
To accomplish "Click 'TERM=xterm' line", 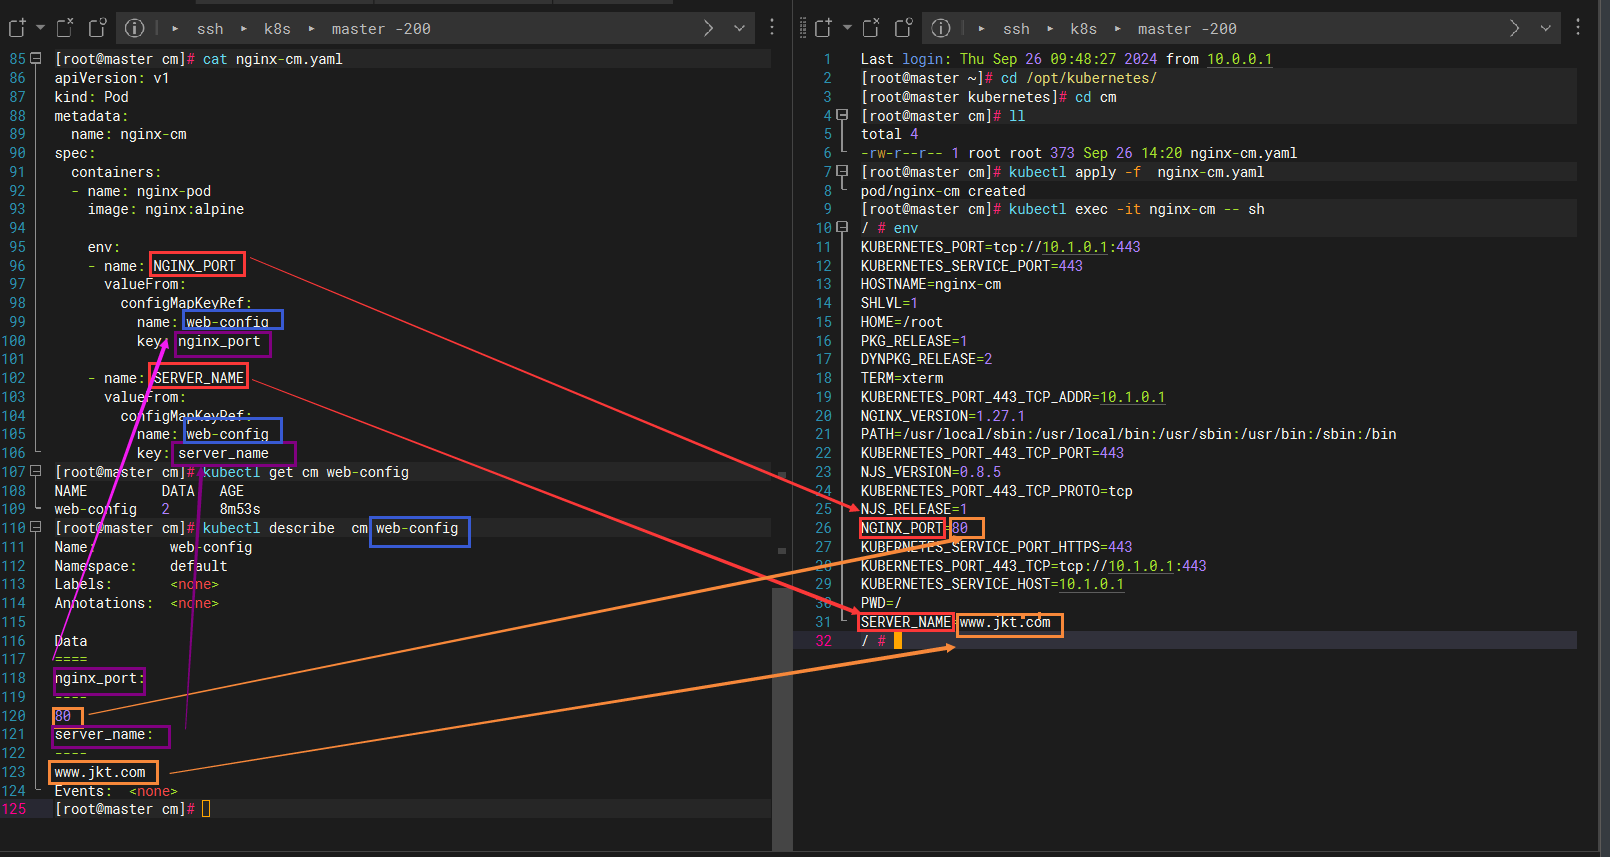I will [902, 378].
